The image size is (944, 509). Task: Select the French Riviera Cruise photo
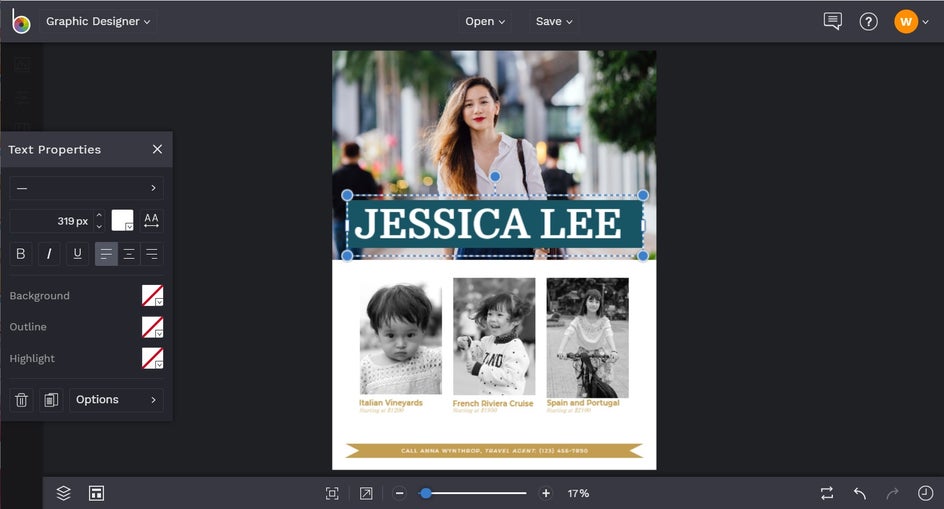pyautogui.click(x=494, y=336)
